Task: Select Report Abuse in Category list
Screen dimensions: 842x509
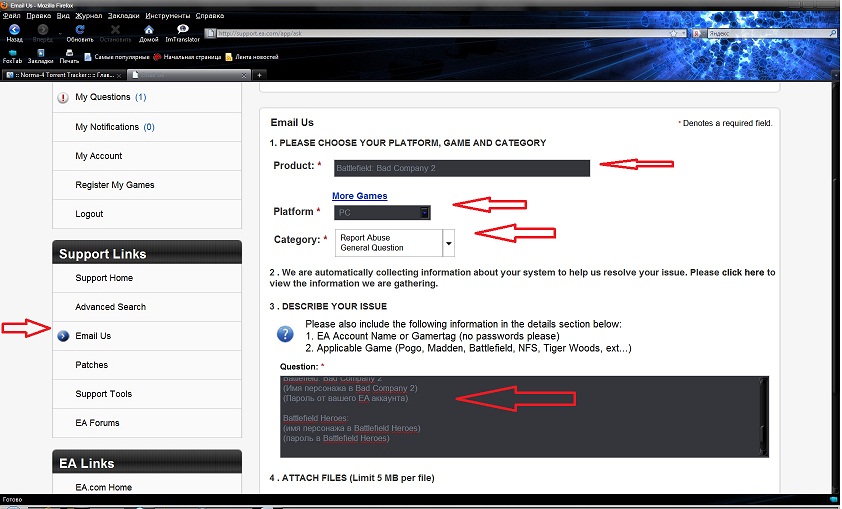Action: 365,238
